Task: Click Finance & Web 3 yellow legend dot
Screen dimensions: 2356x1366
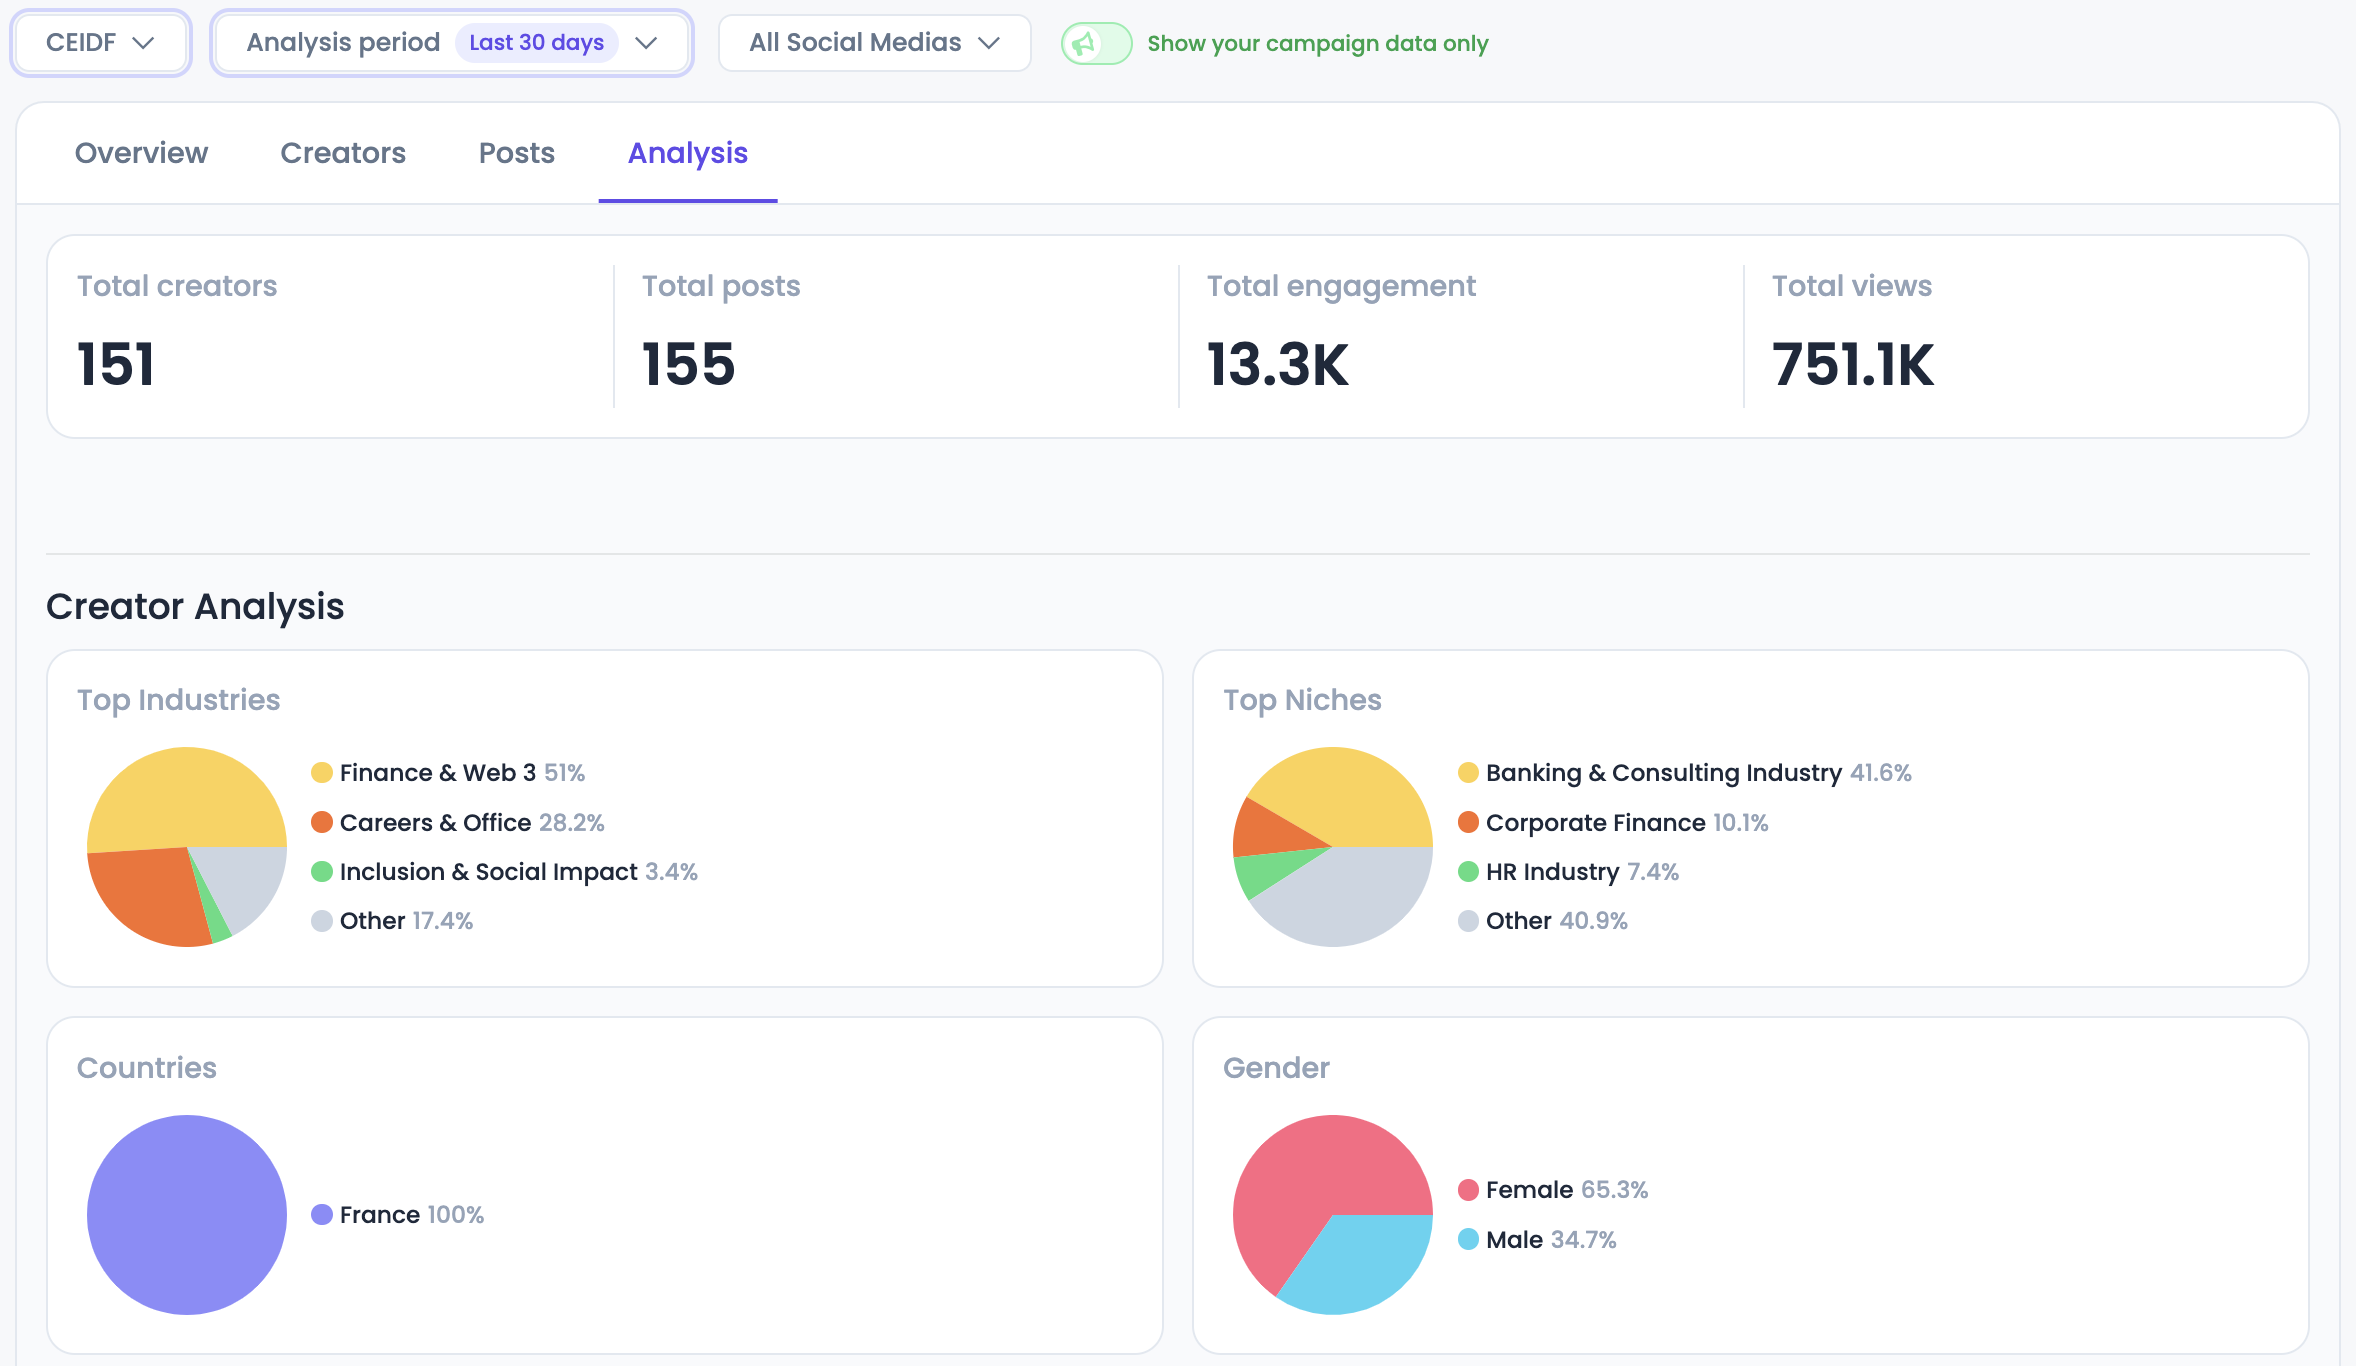Action: (x=322, y=773)
